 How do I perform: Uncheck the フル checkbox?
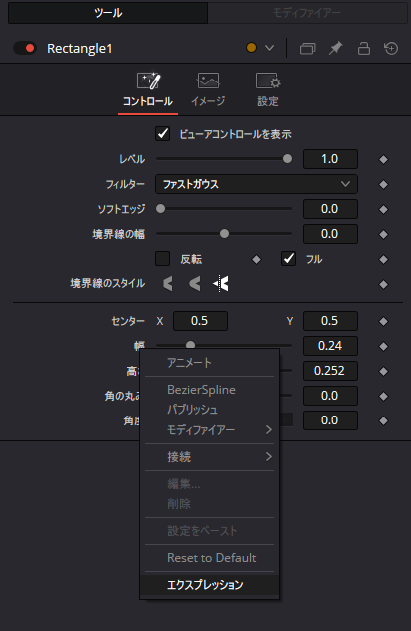pyautogui.click(x=288, y=259)
